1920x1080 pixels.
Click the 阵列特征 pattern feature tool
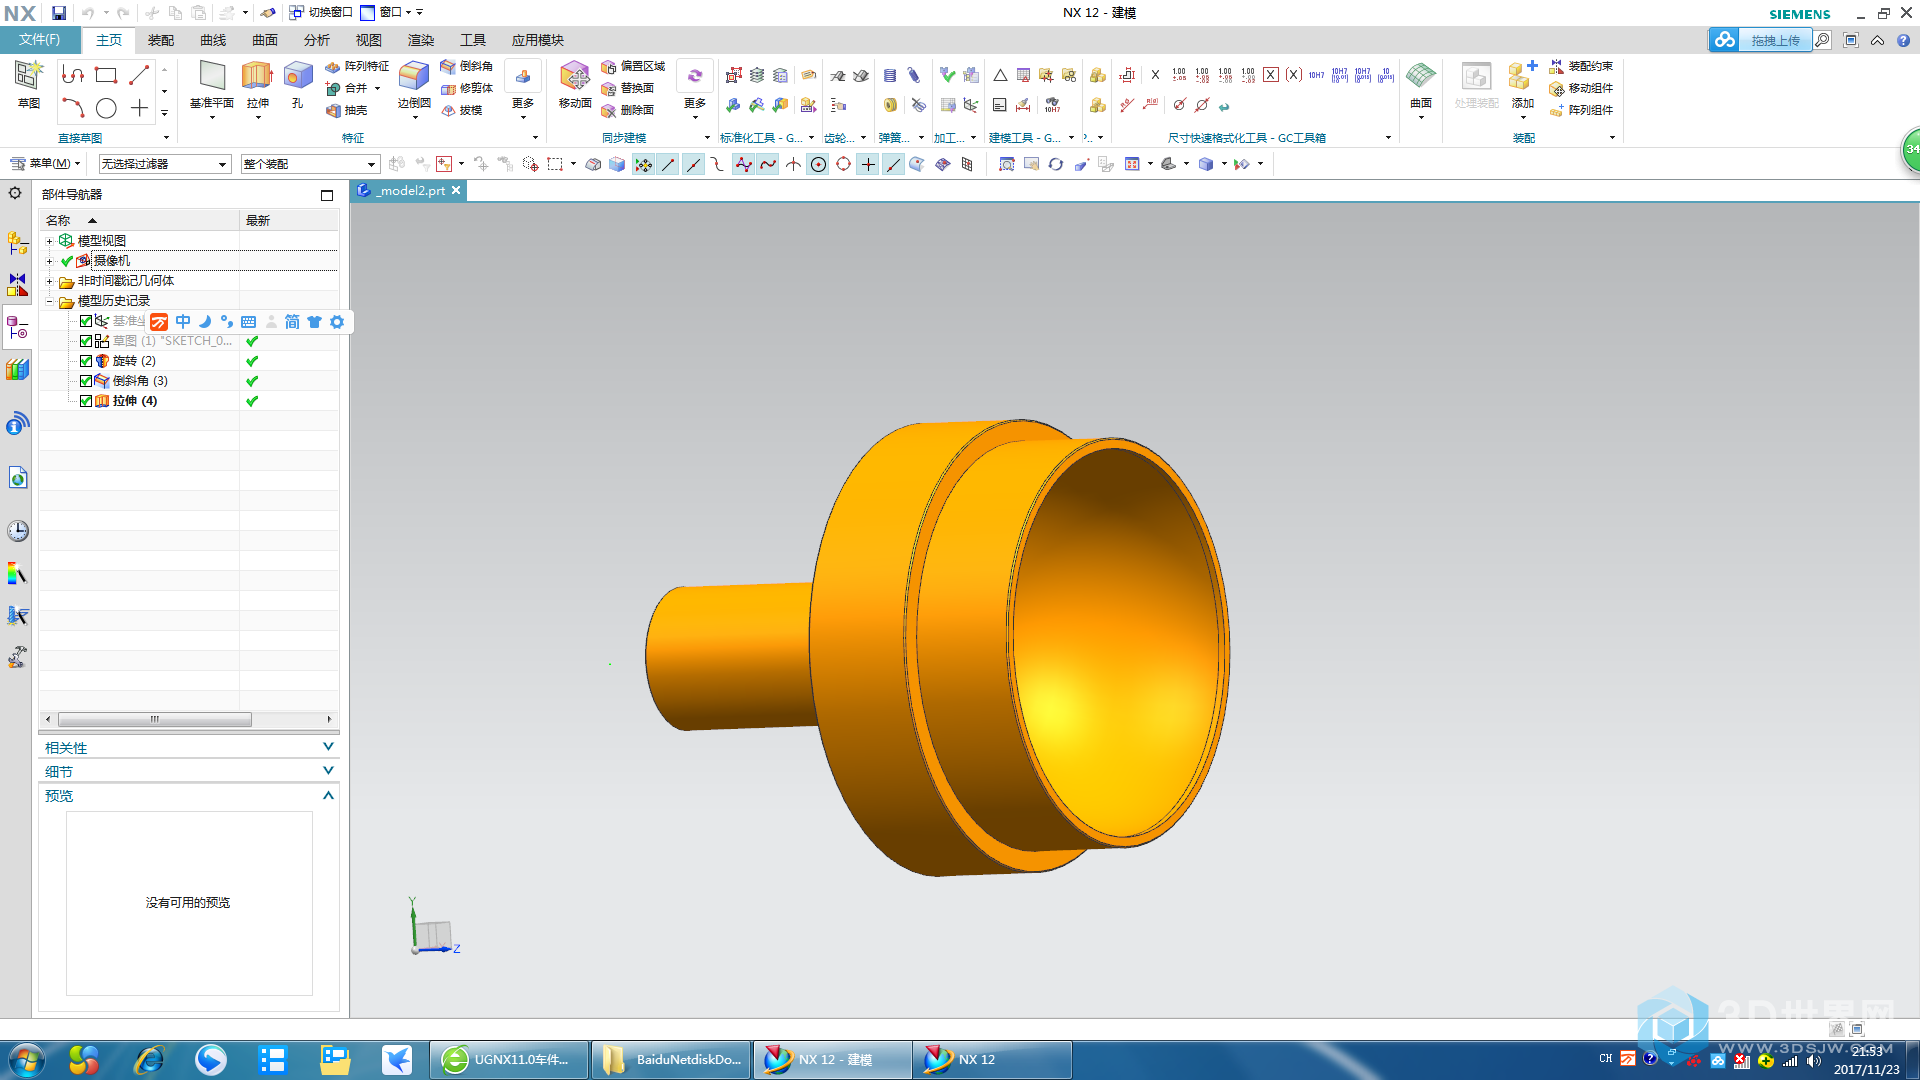click(357, 66)
